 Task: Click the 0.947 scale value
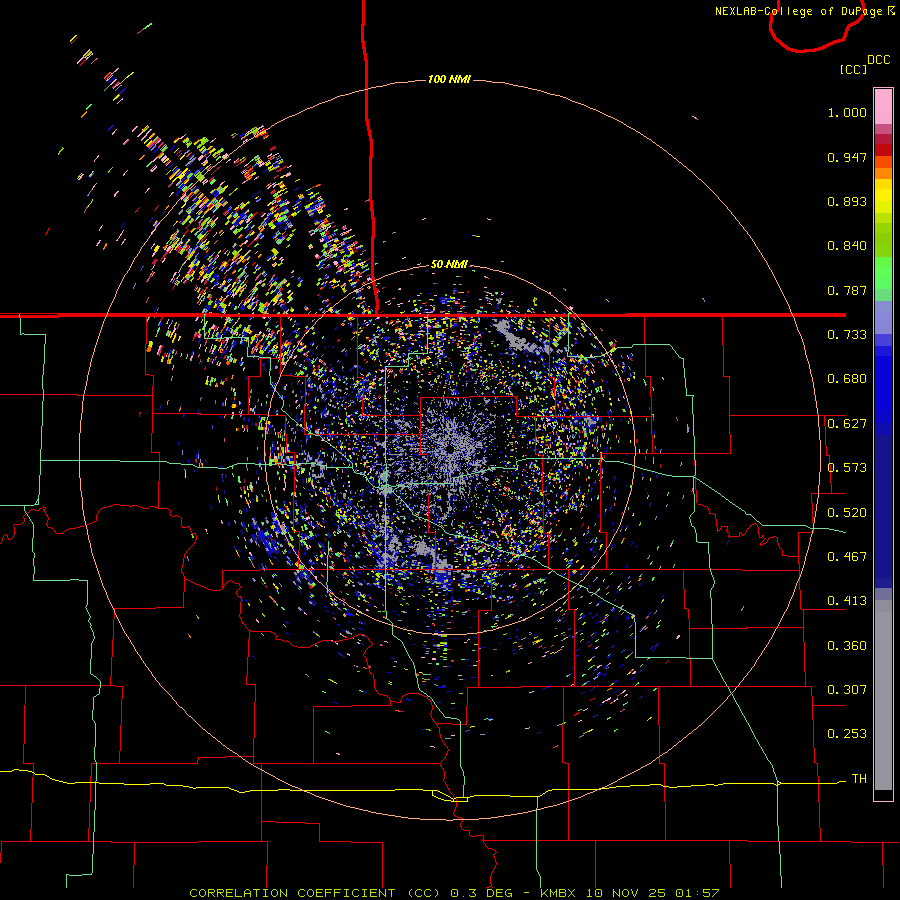[x=847, y=157]
